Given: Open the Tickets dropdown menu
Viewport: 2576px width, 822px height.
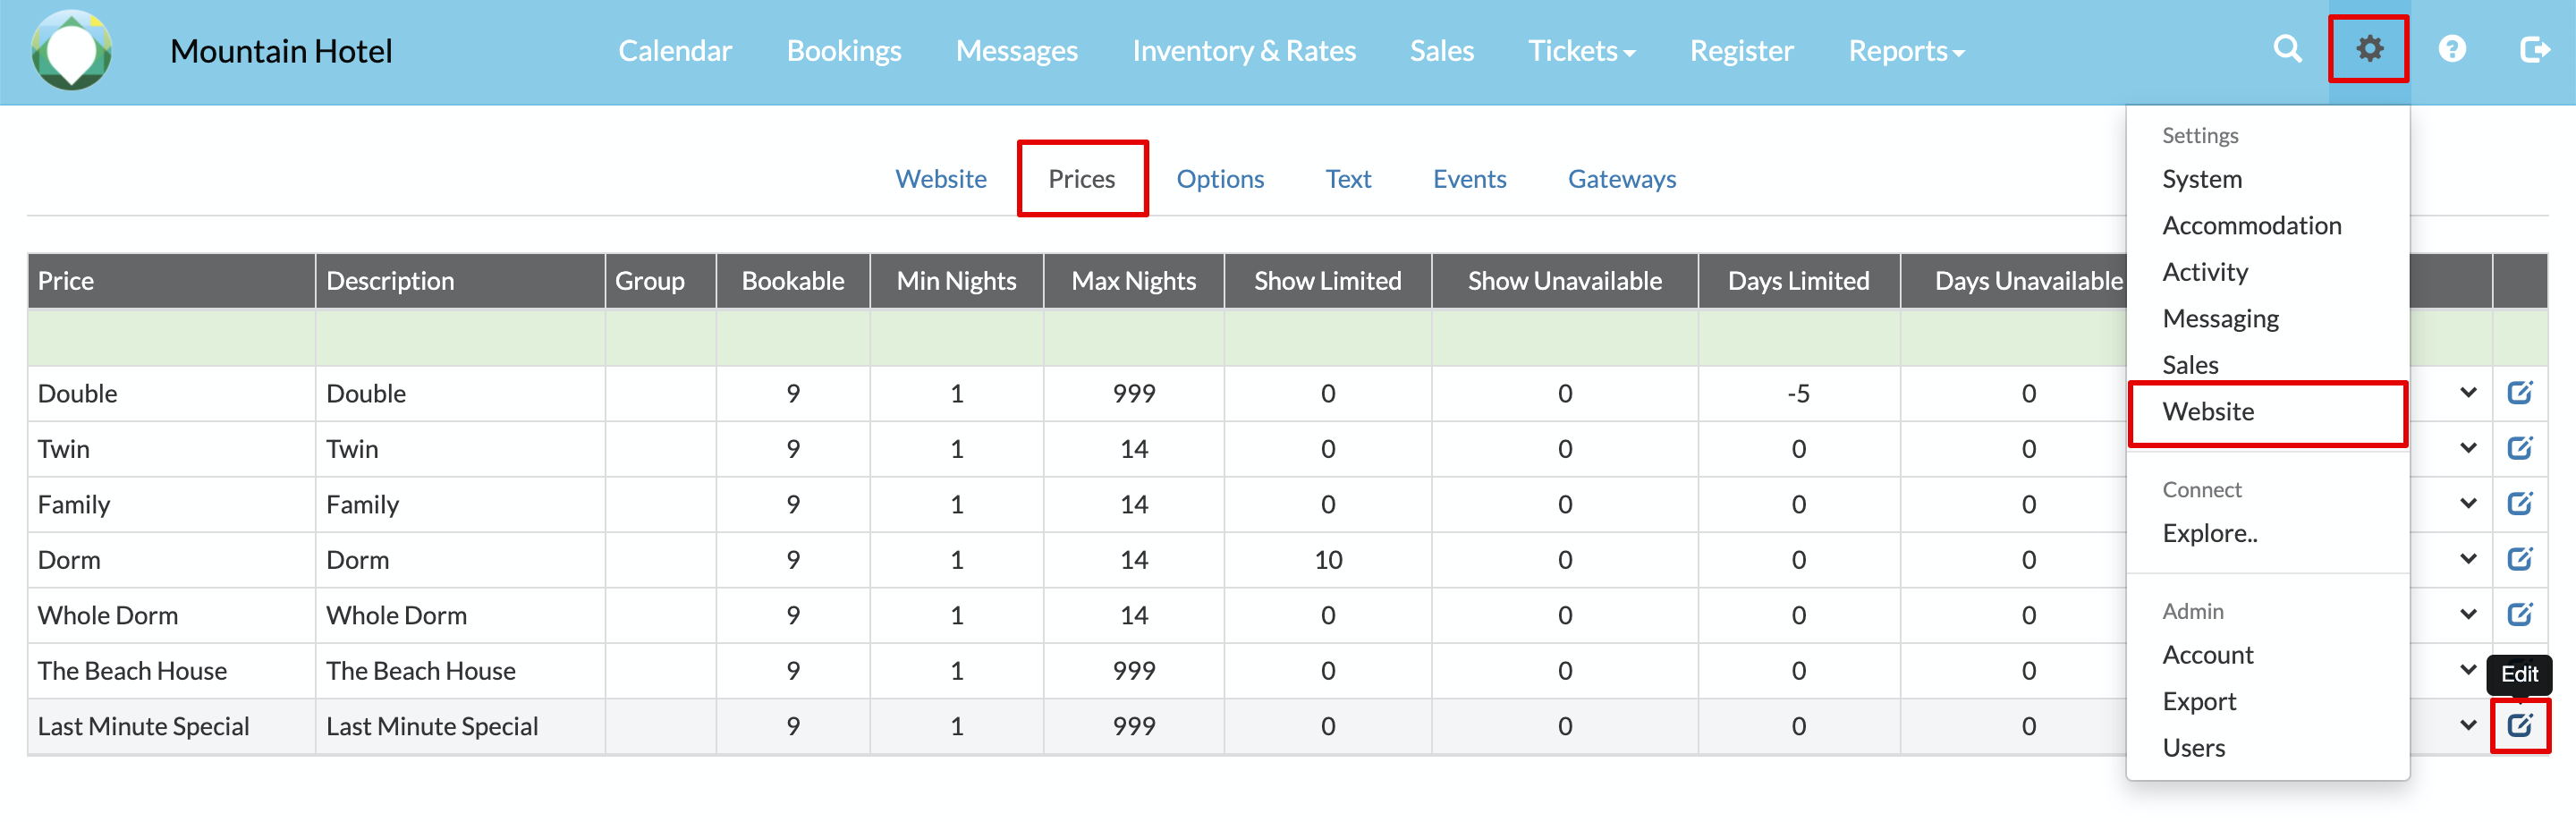Looking at the screenshot, I should point(1581,51).
